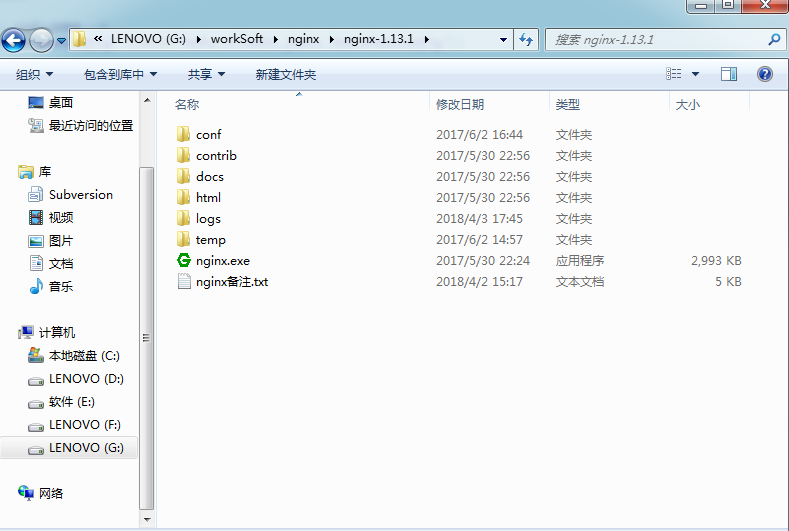The width and height of the screenshot is (789, 531).
Task: Click the file name nginx备注.txt
Action: pyautogui.click(x=232, y=282)
